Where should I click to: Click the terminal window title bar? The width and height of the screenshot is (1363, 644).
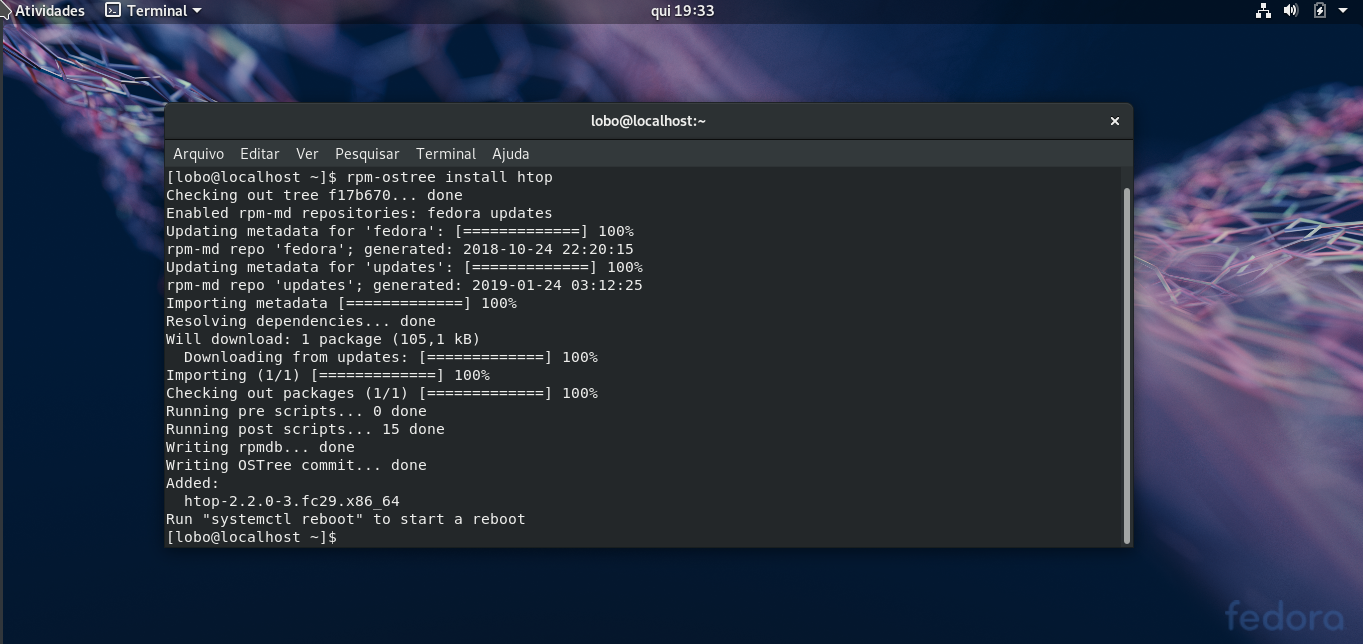click(x=648, y=120)
